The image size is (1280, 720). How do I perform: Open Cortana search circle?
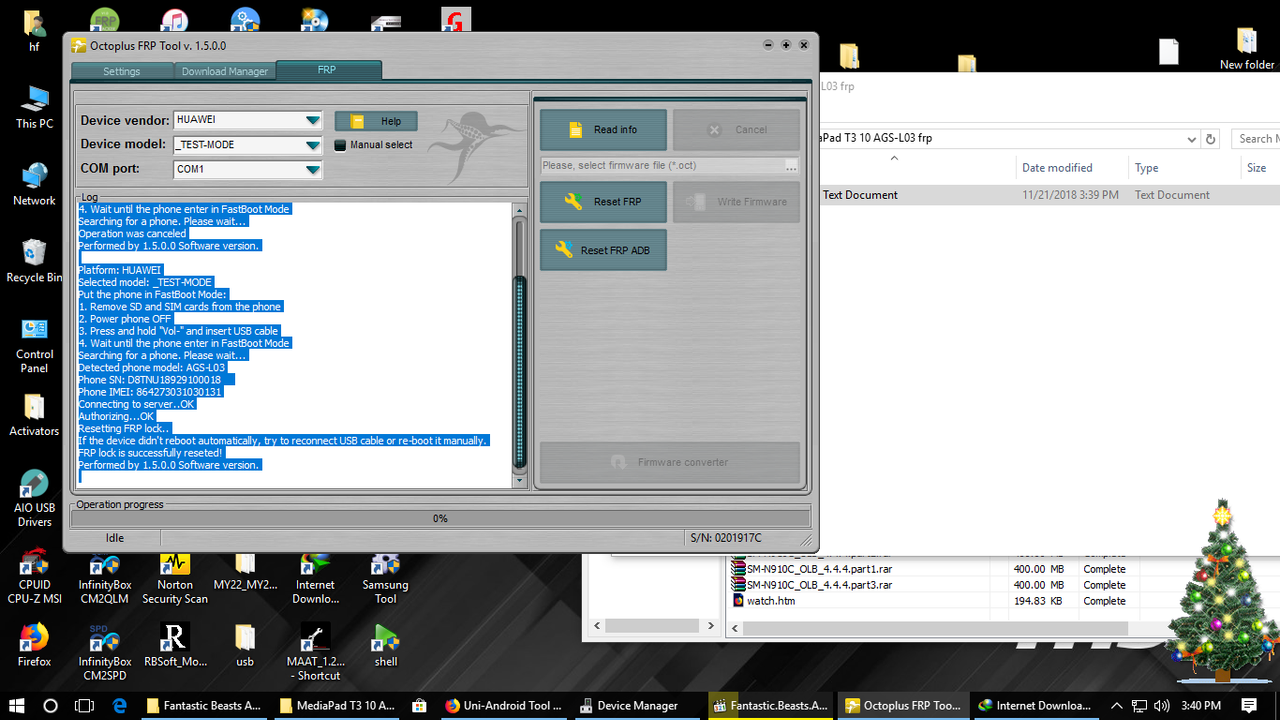[51, 705]
